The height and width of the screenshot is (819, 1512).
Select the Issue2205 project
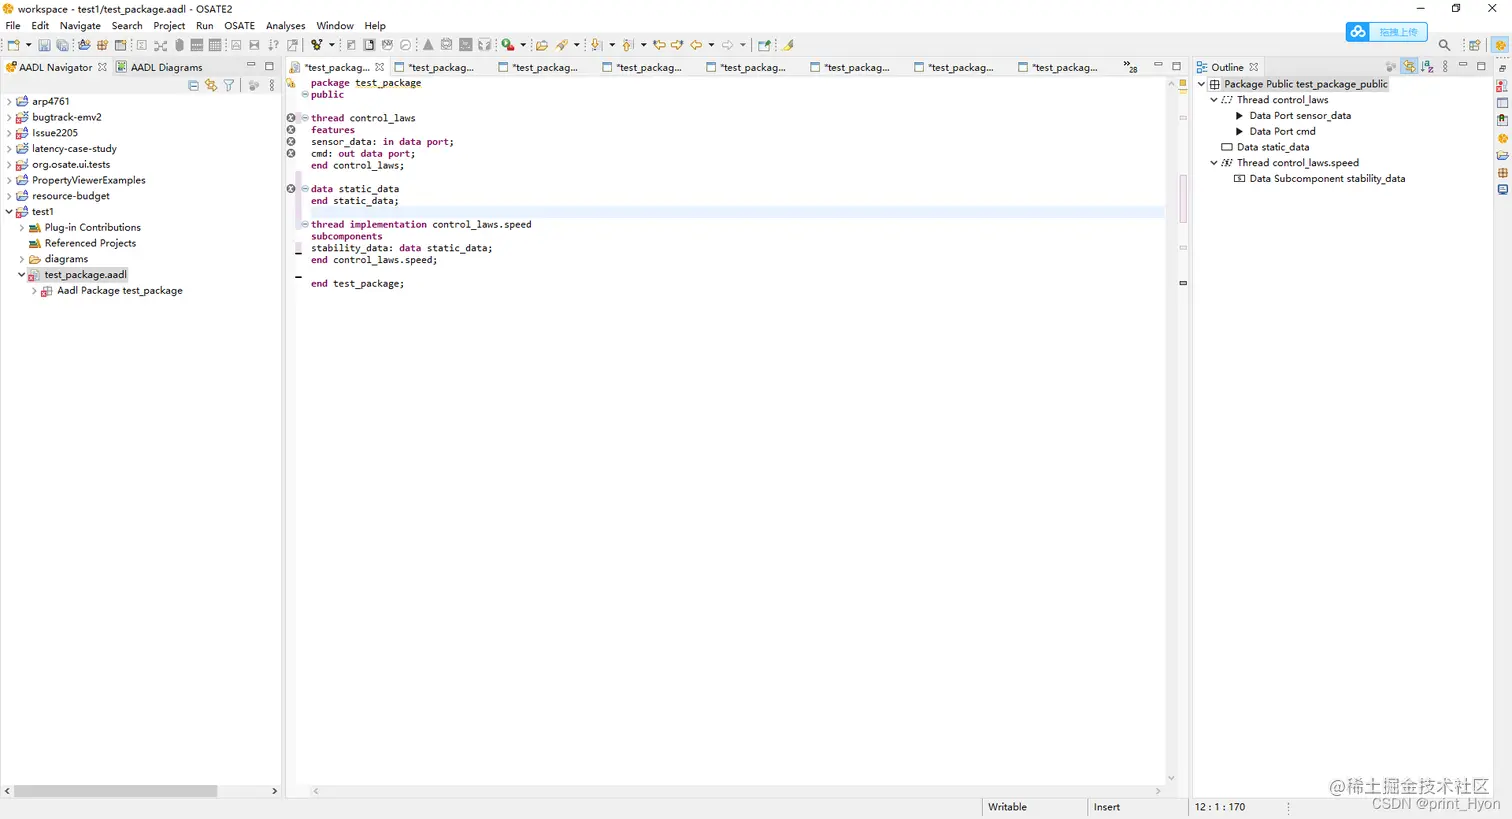point(54,133)
